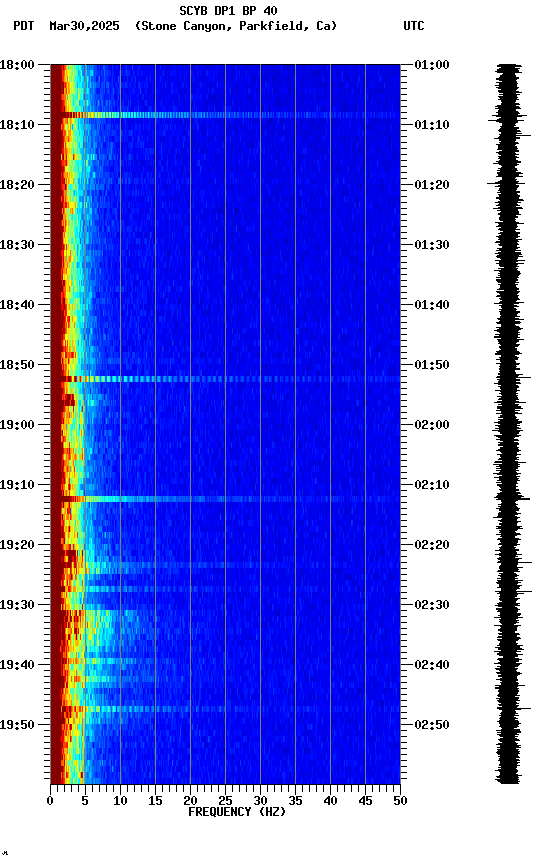Click the 40 Hz frequency axis label

coord(331,801)
